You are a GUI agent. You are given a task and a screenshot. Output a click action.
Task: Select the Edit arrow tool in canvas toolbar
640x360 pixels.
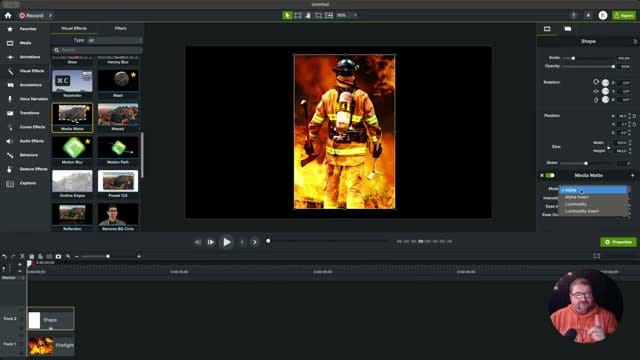click(287, 16)
